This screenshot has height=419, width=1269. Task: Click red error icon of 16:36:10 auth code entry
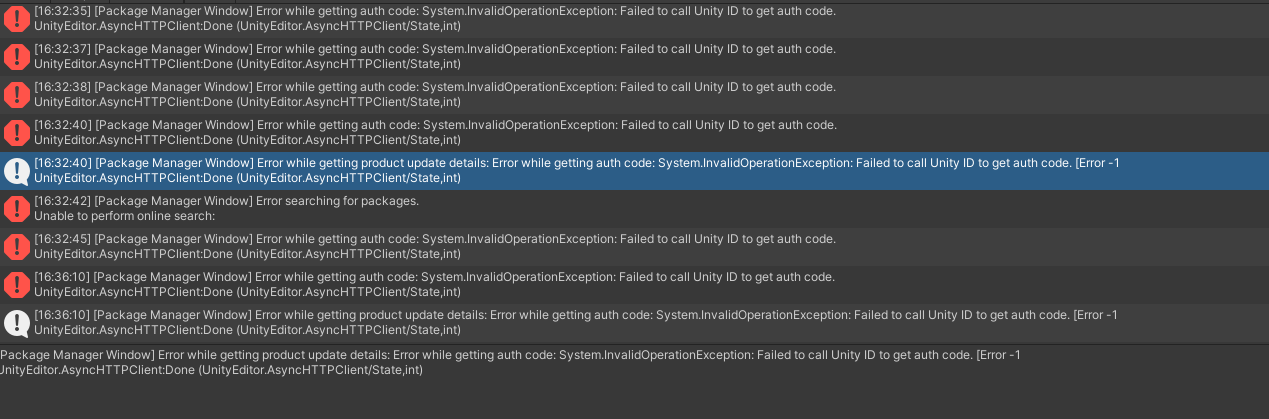coord(16,285)
